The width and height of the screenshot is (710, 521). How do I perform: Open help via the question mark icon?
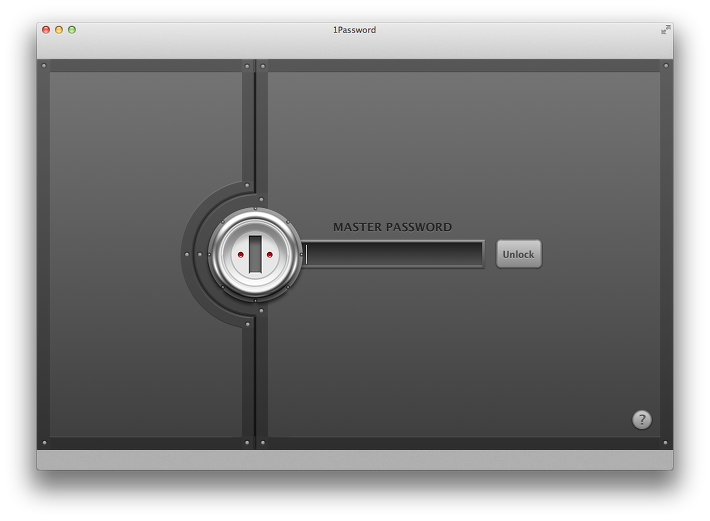click(642, 420)
